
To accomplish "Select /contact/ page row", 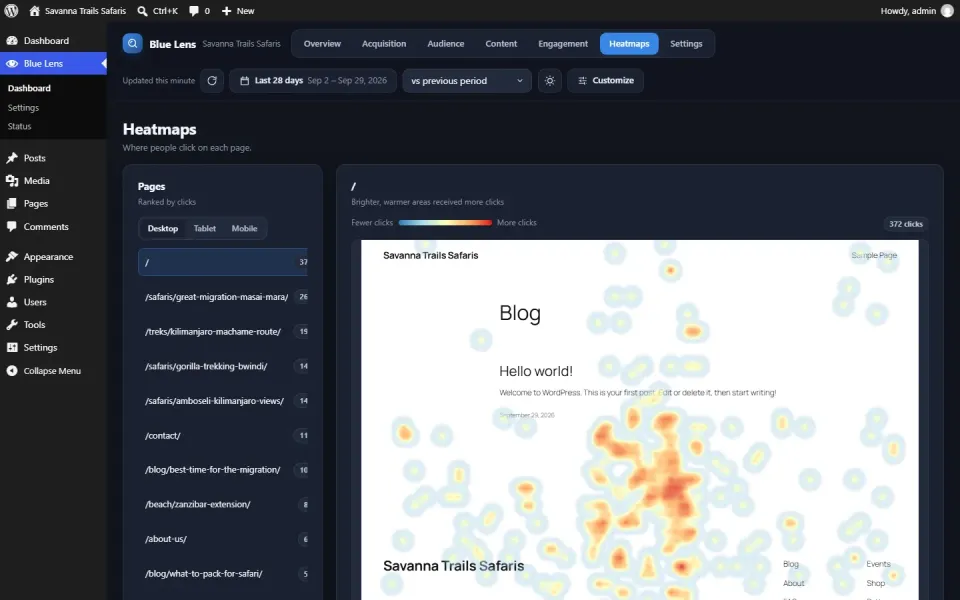I will (223, 435).
